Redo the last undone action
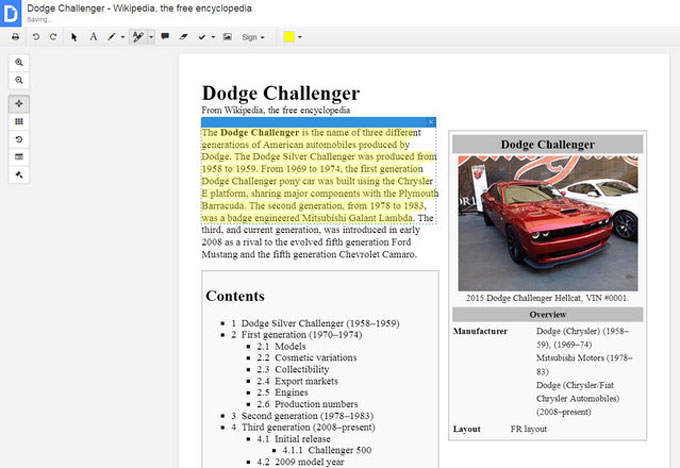Screen dimensions: 680x468 [53, 37]
